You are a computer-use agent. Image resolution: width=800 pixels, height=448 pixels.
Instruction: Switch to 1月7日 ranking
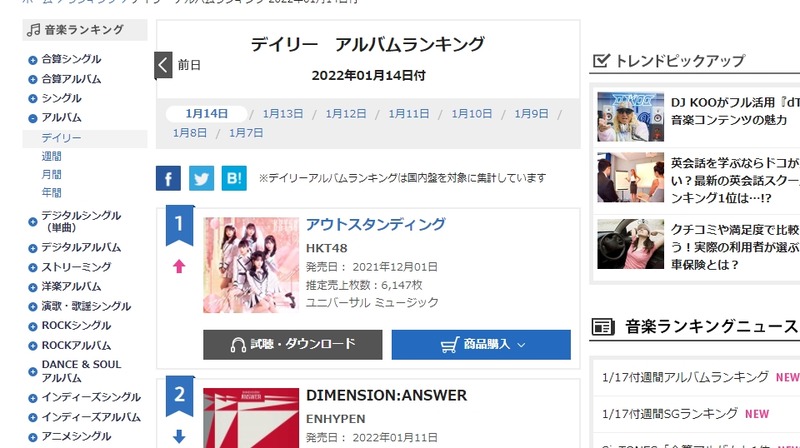tap(246, 133)
